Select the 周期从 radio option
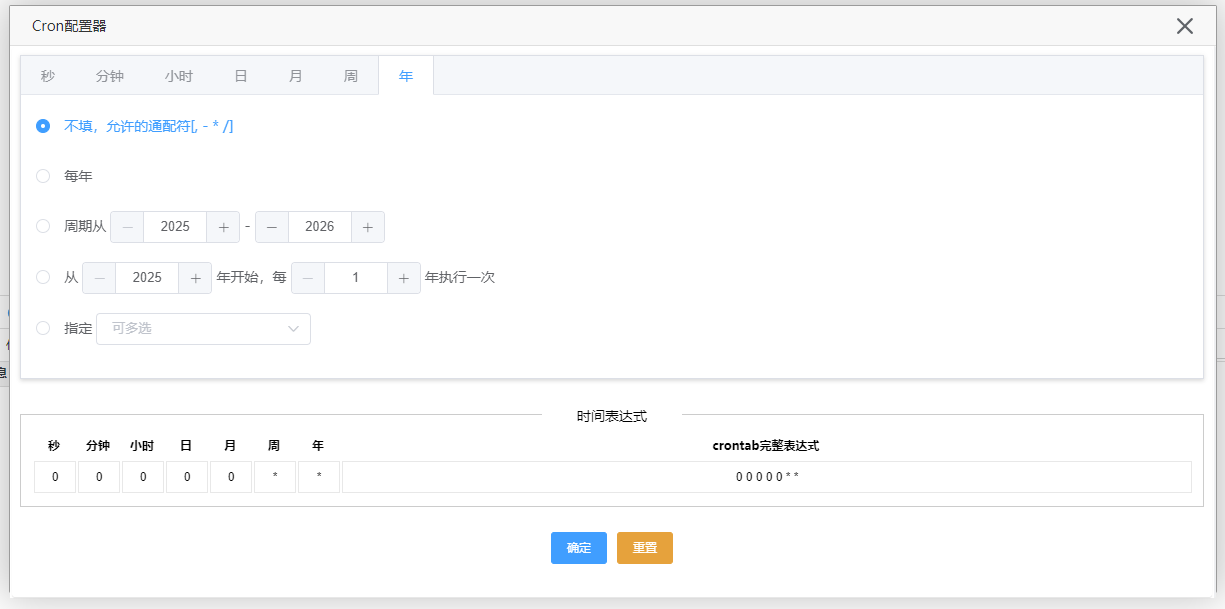 click(x=43, y=227)
